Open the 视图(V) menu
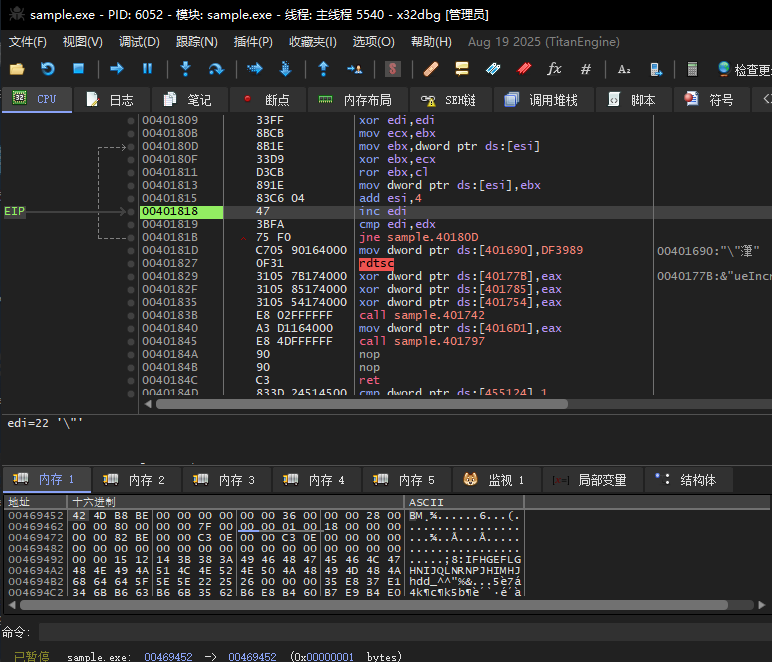This screenshot has width=772, height=662. click(83, 42)
